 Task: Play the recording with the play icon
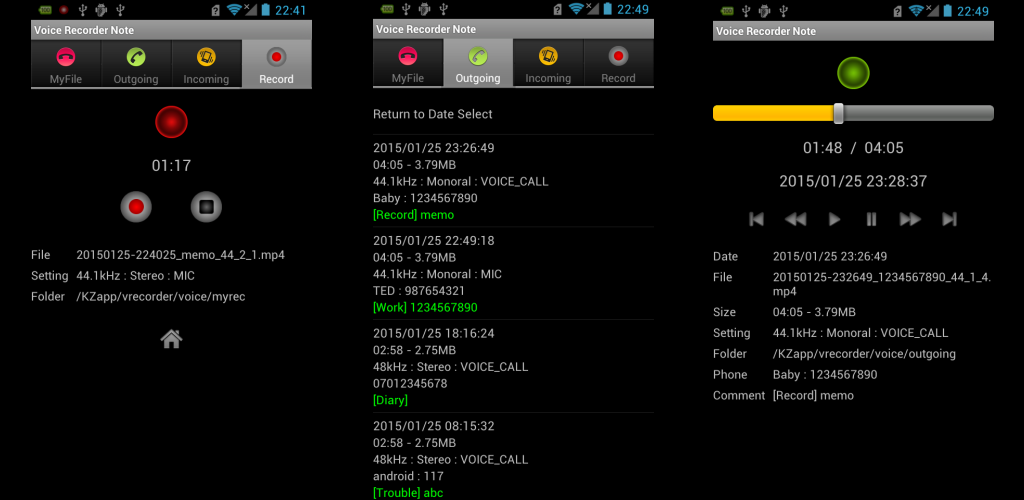click(834, 219)
